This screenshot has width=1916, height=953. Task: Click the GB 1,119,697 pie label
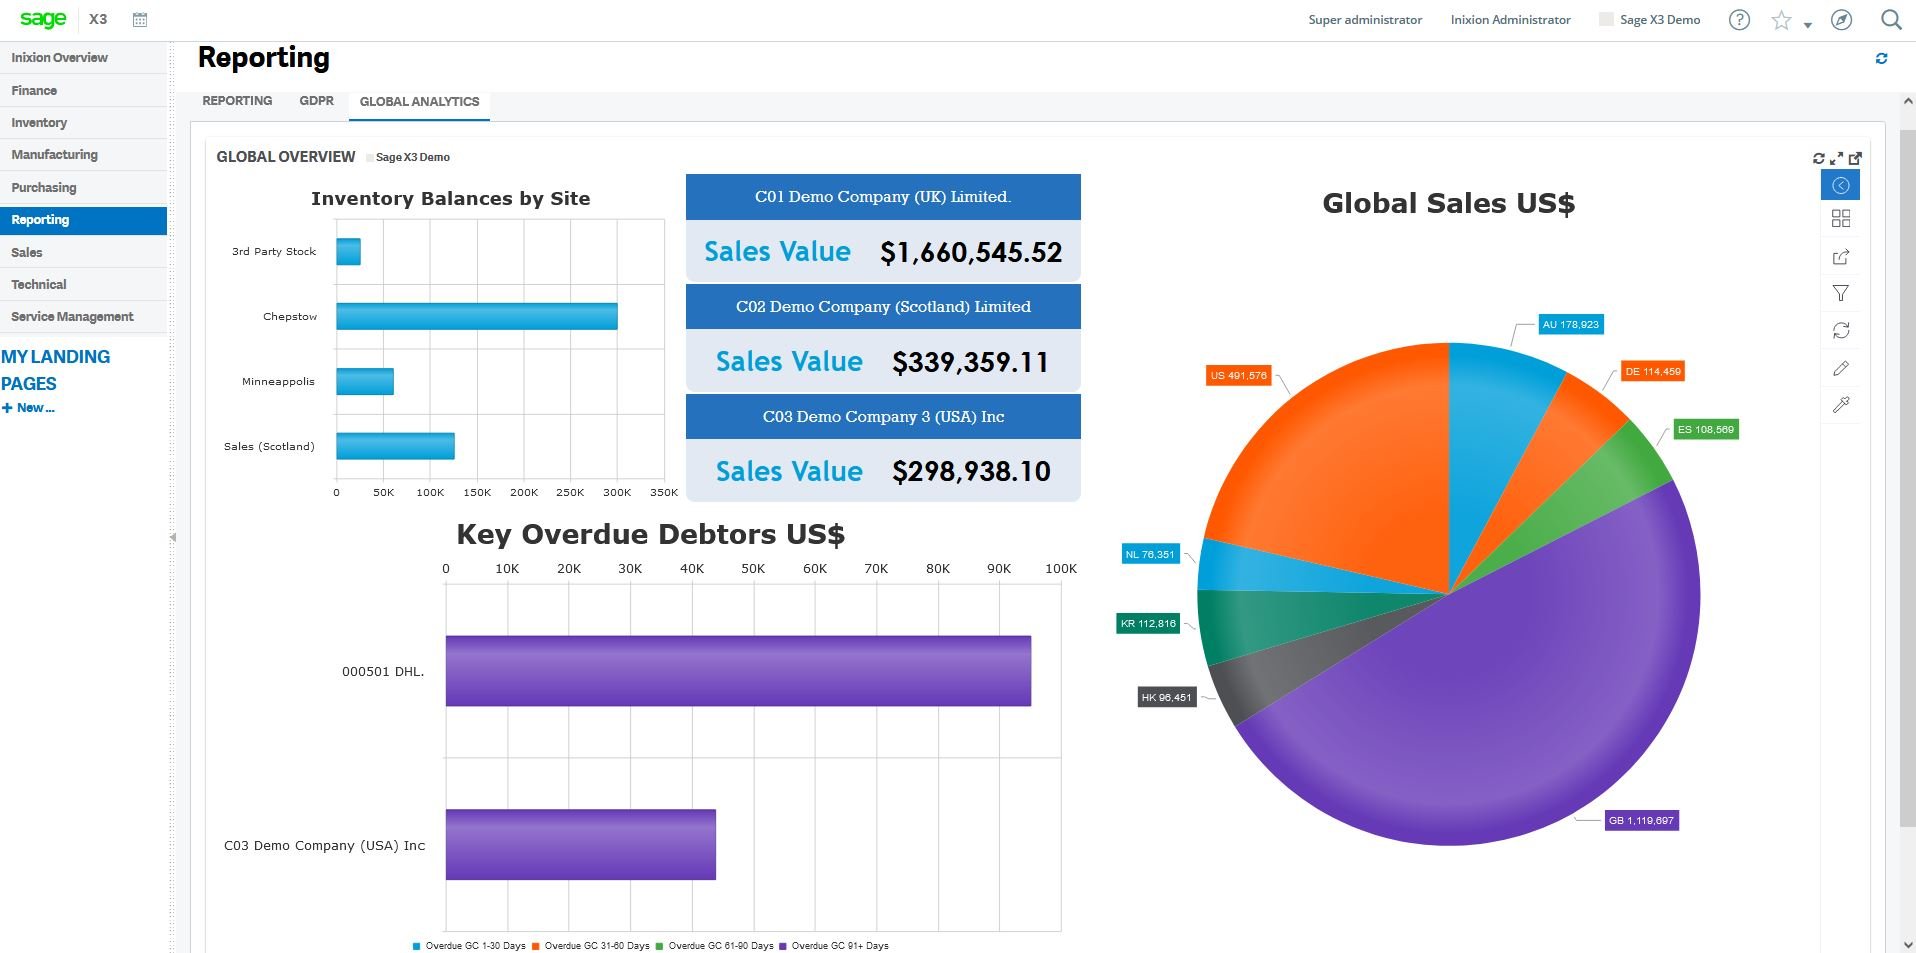tap(1641, 821)
